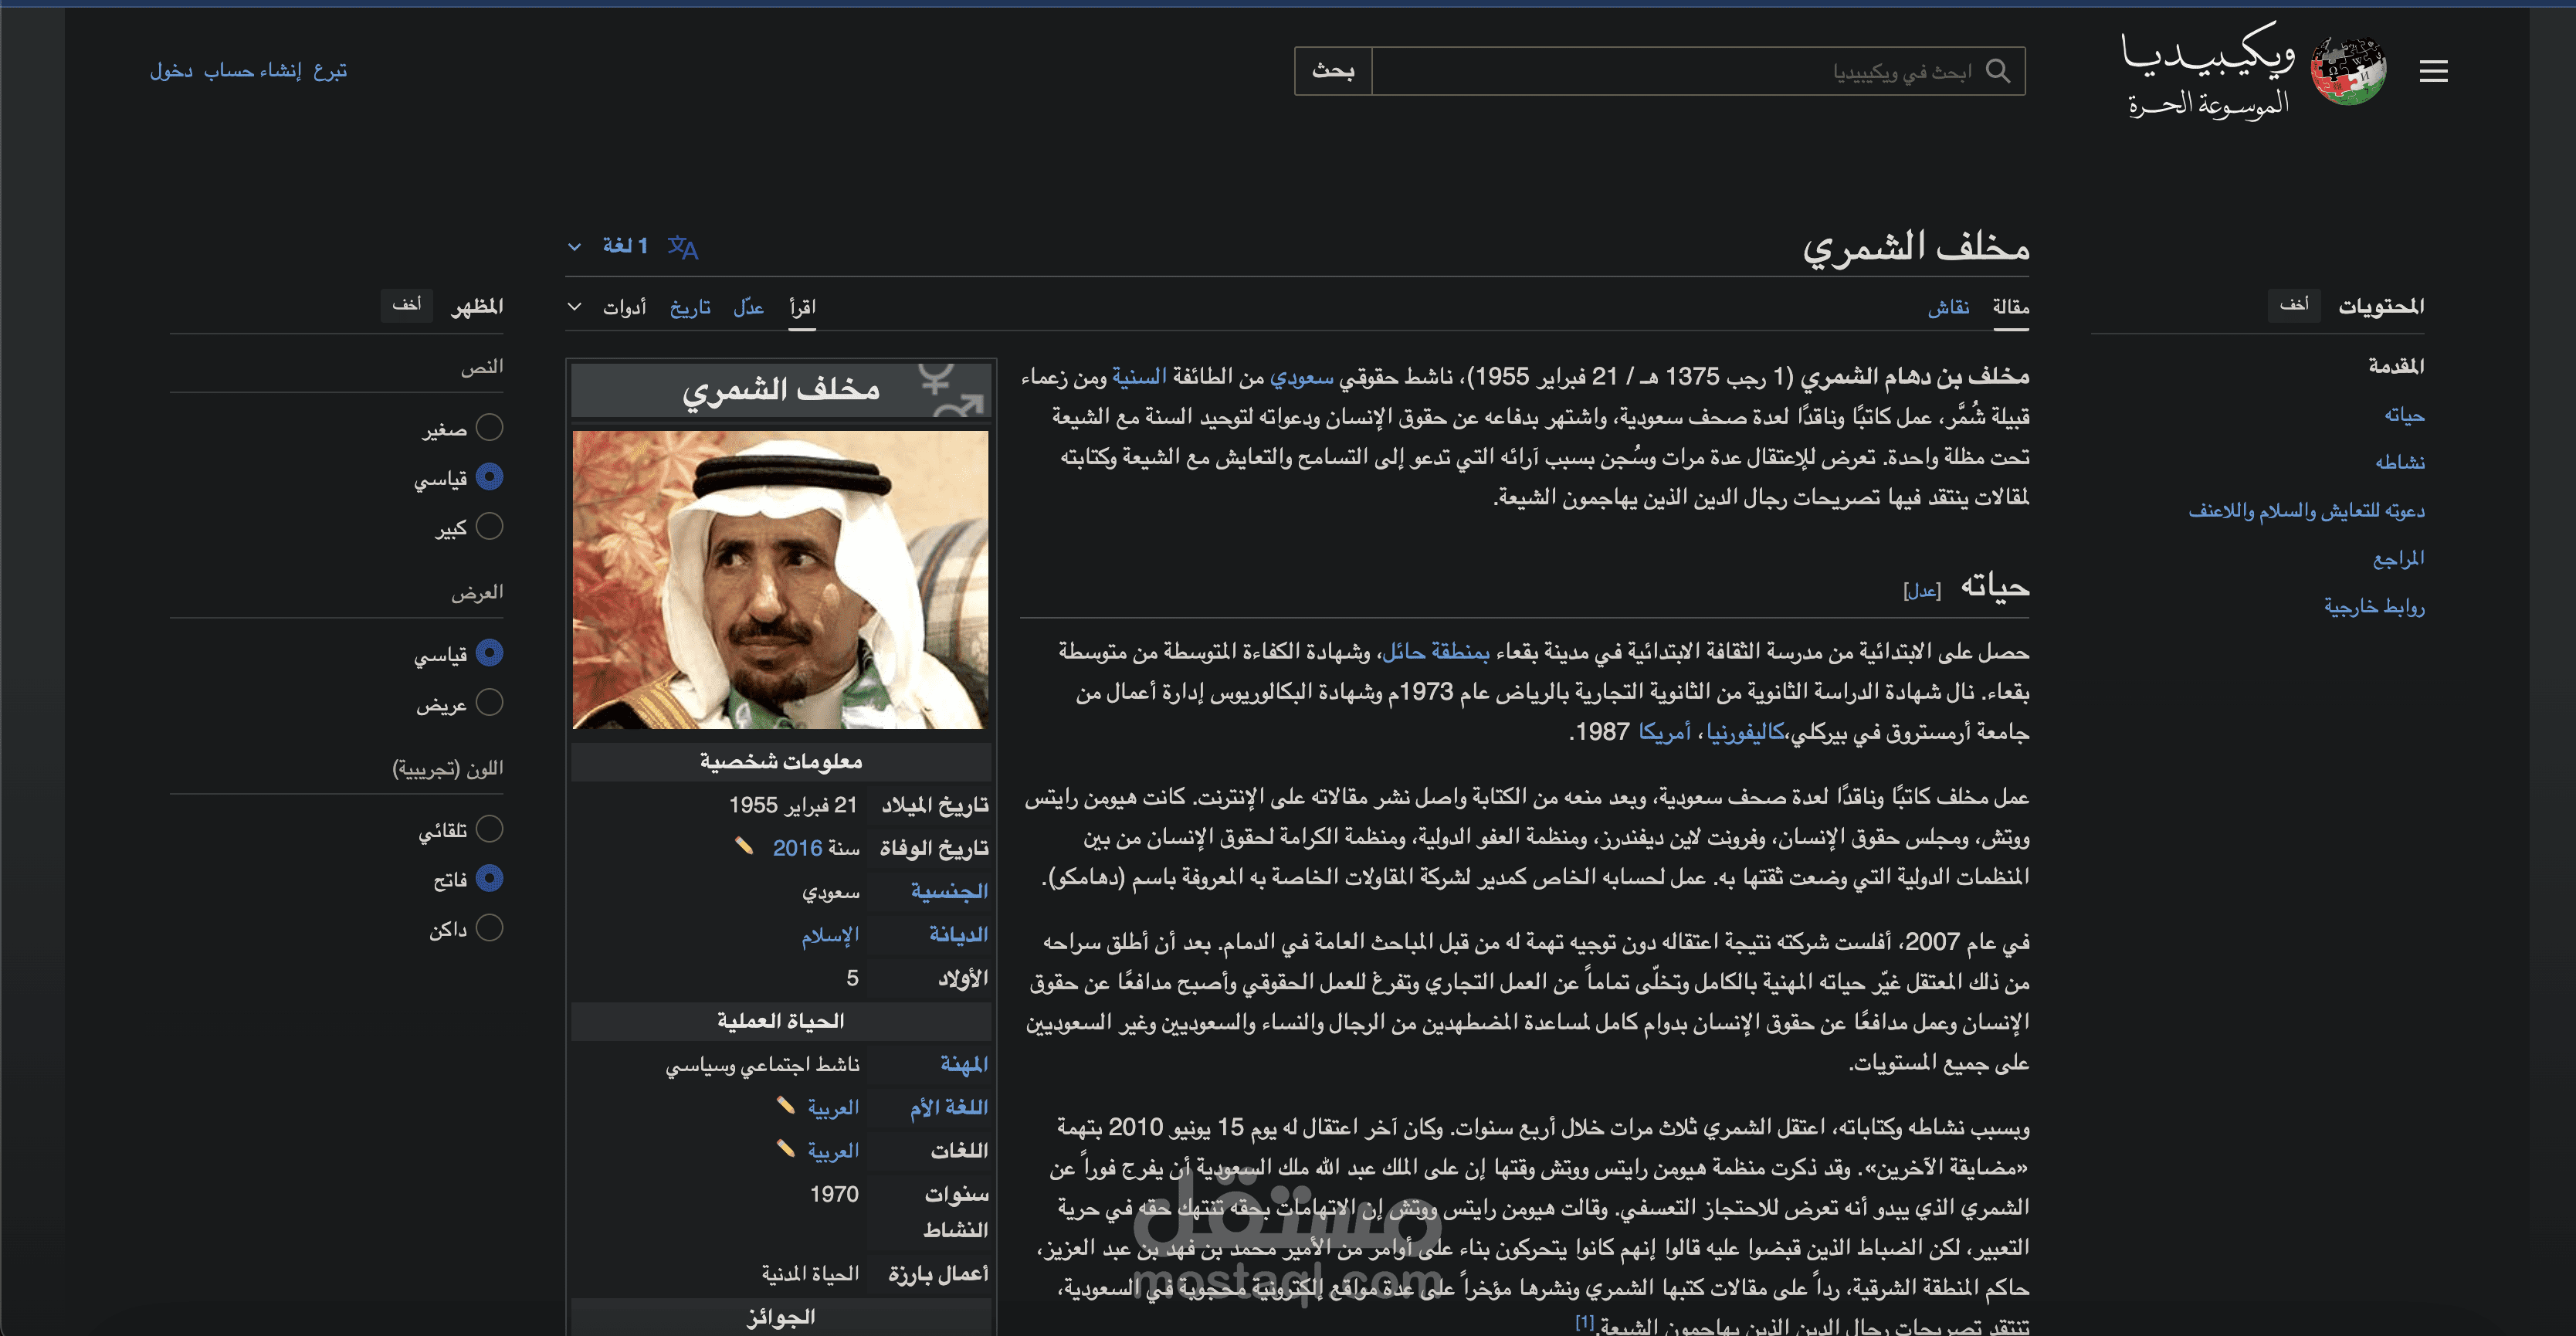Open the infobox portrait photo
Image resolution: width=2576 pixels, height=1336 pixels.
(780, 580)
